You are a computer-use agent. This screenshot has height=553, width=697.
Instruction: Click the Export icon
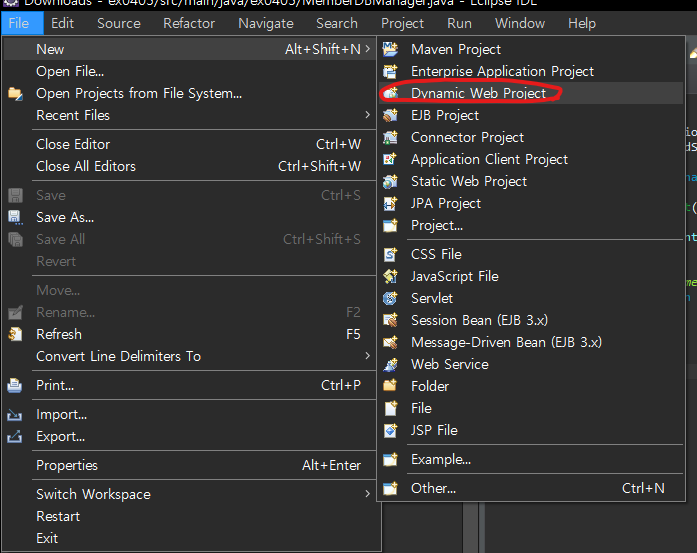coord(15,437)
